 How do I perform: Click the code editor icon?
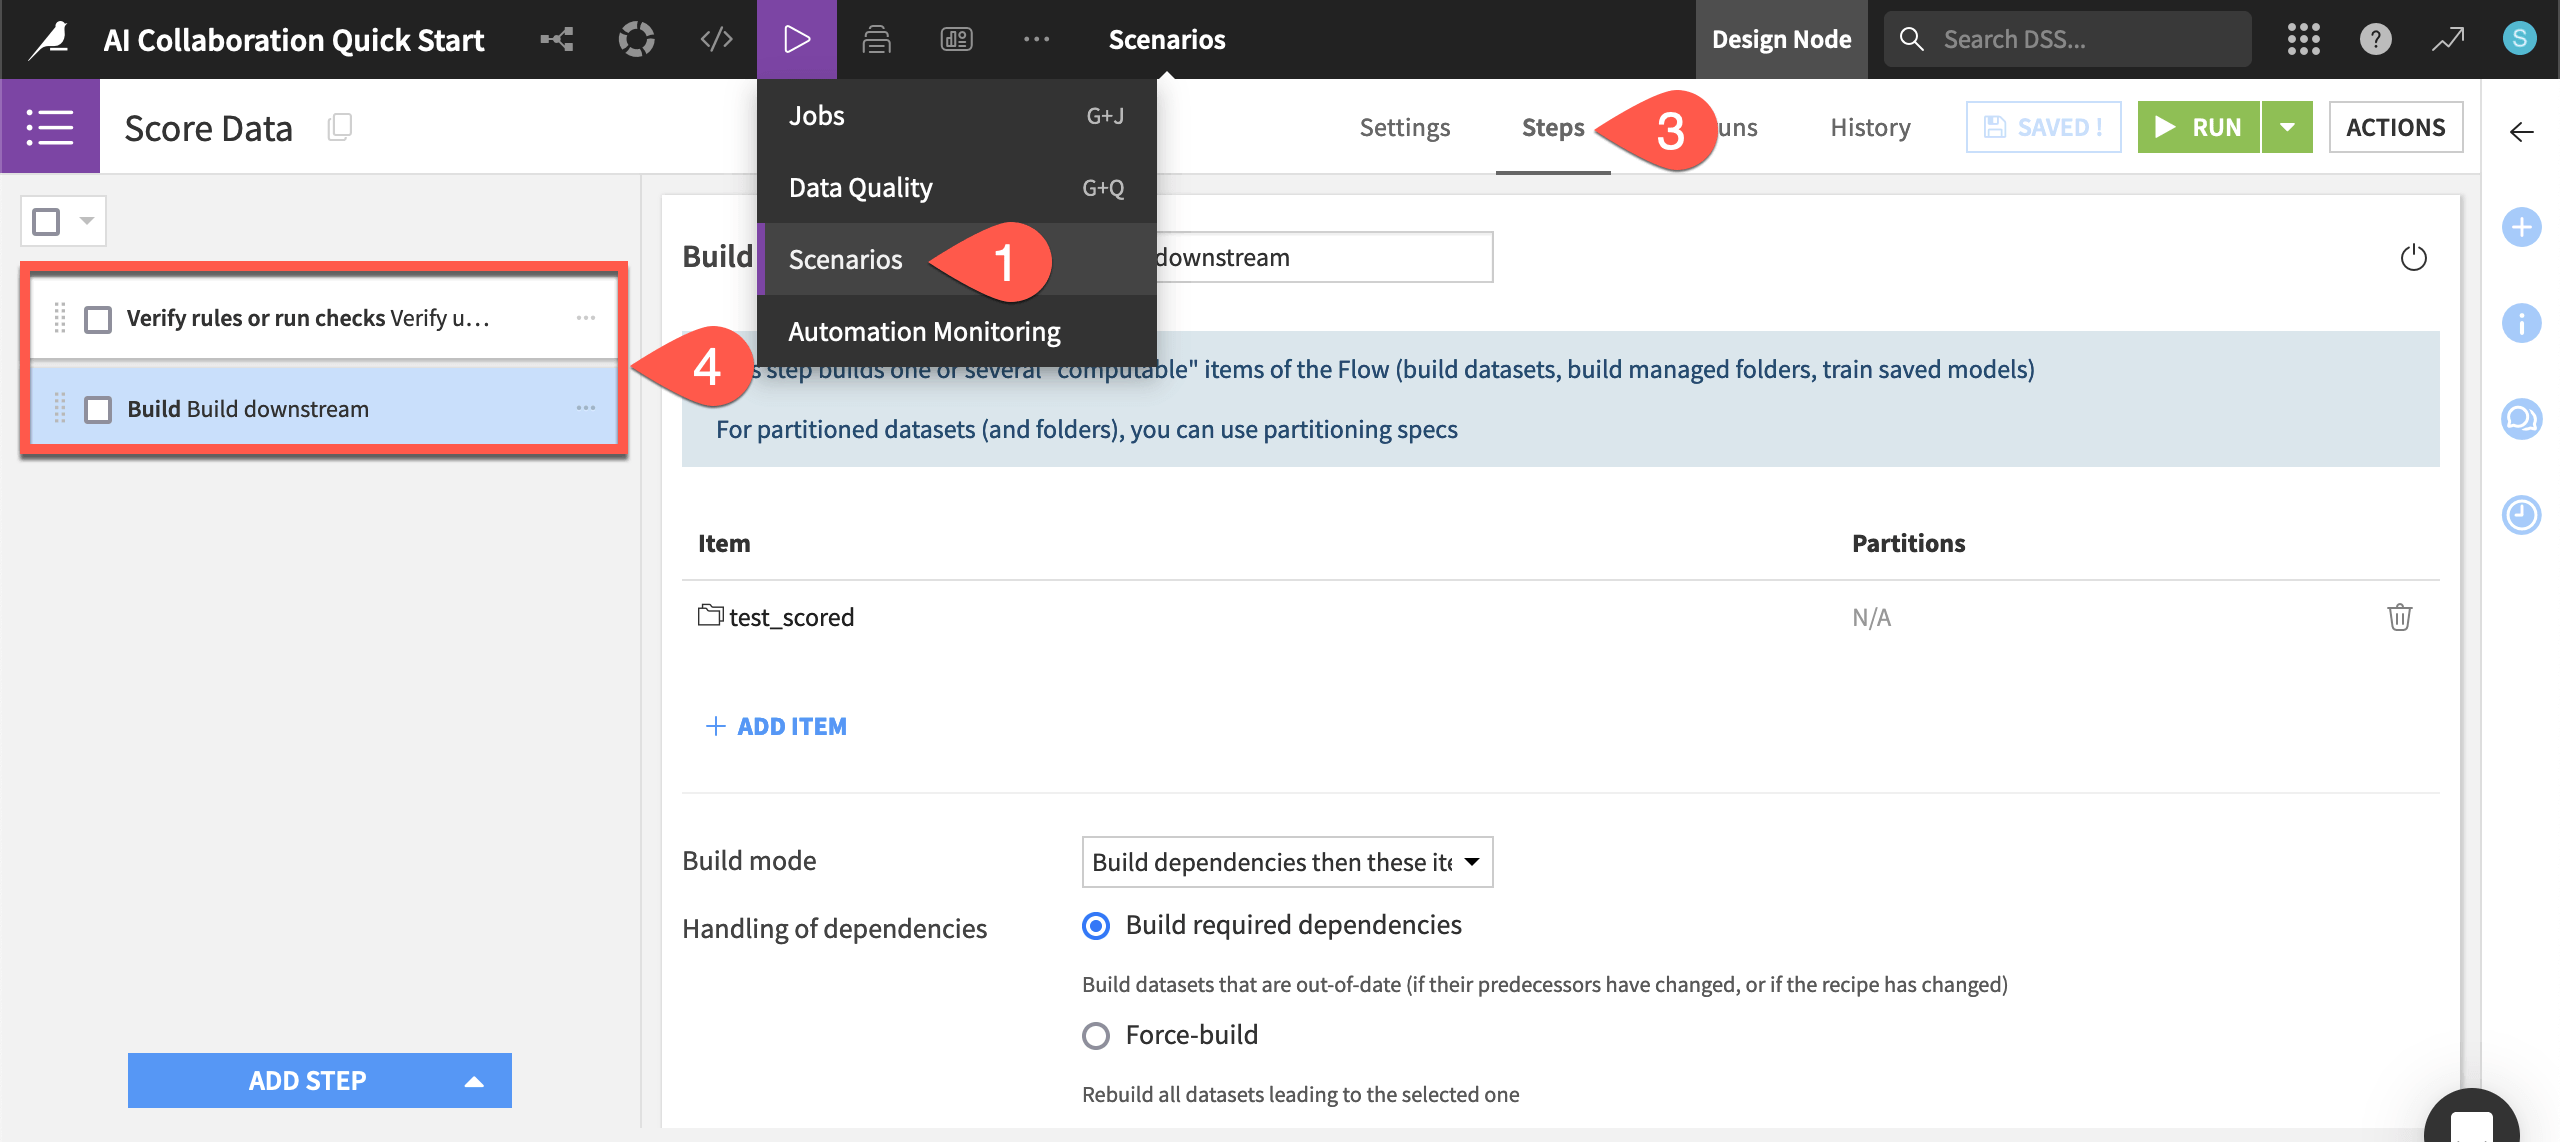[715, 36]
